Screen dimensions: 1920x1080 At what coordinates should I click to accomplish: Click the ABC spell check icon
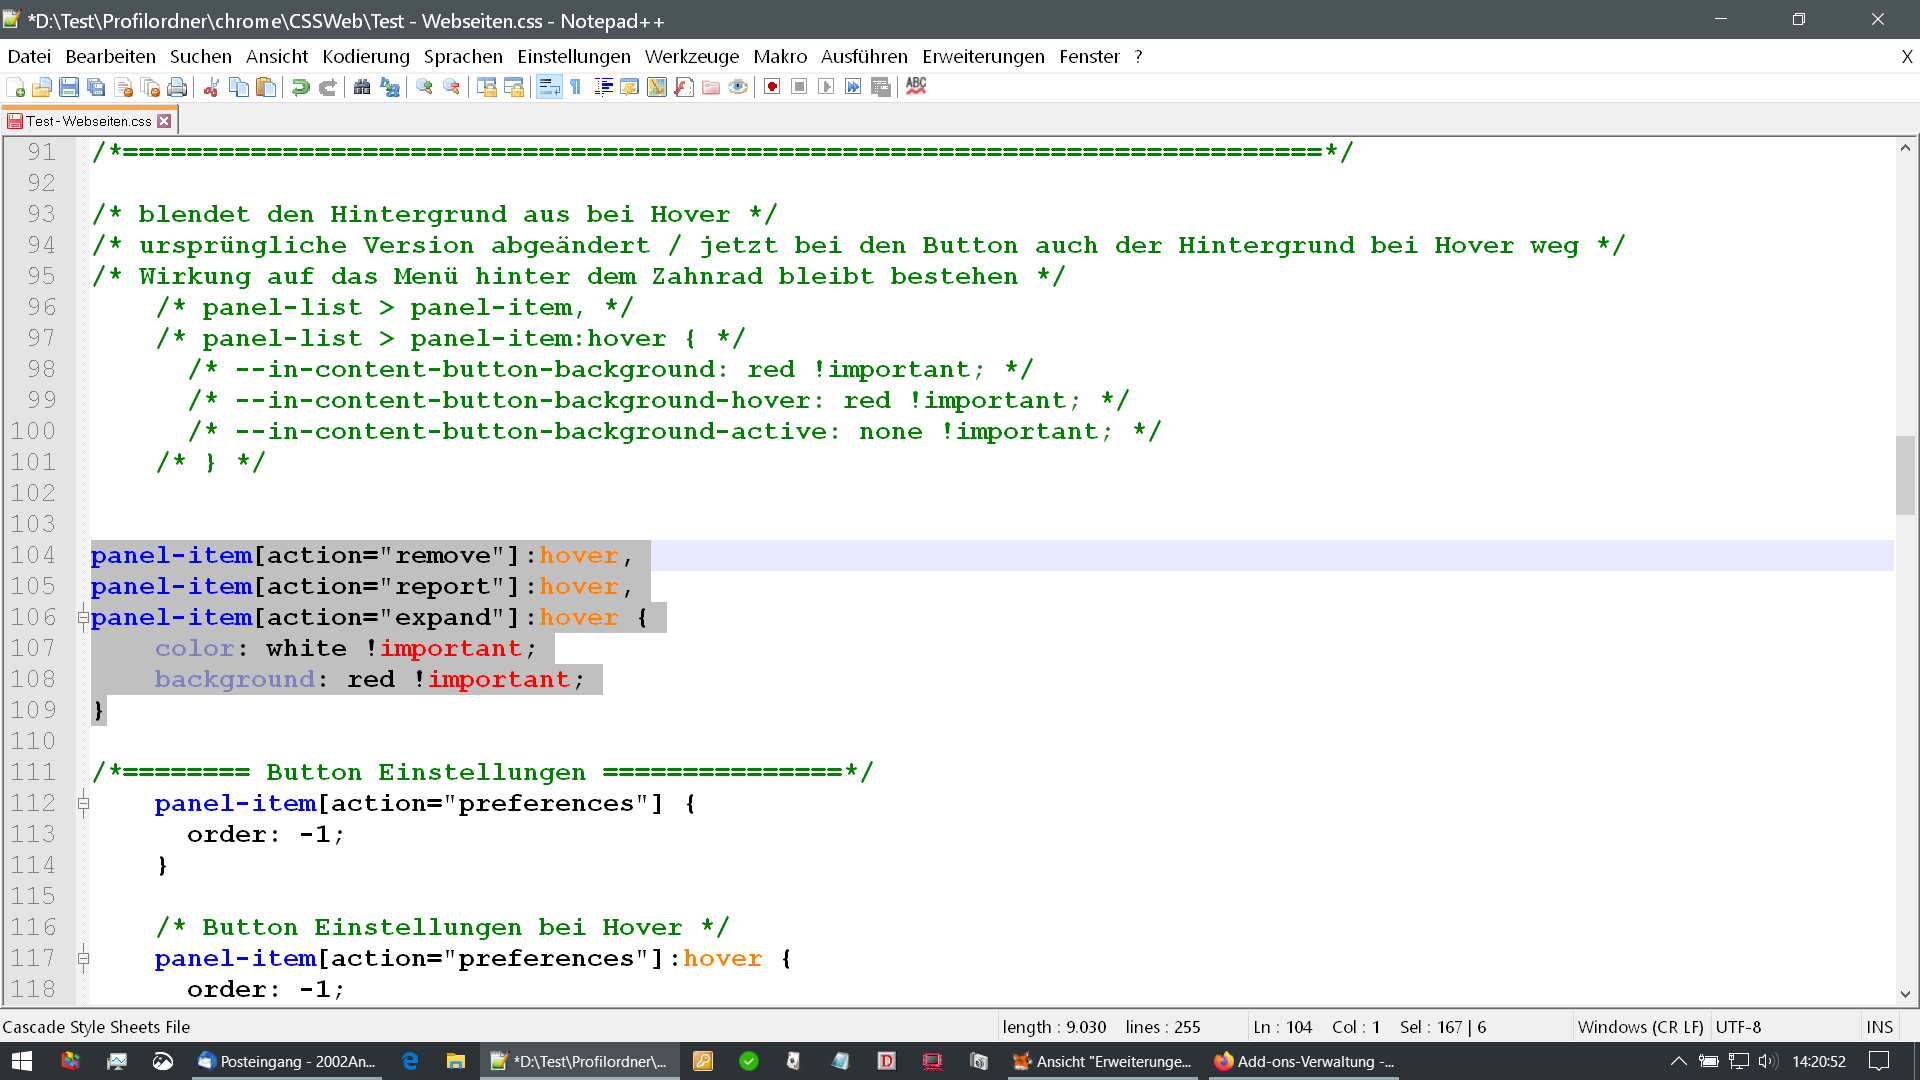point(916,87)
